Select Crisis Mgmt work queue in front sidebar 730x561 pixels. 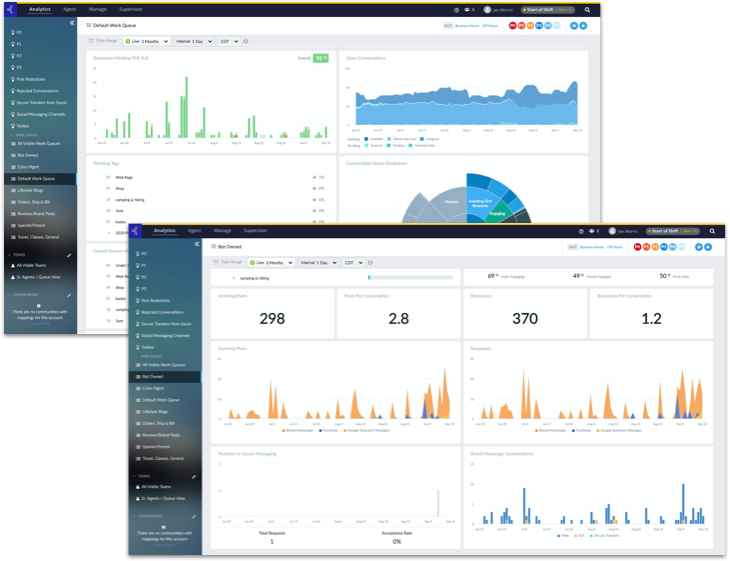tap(154, 388)
